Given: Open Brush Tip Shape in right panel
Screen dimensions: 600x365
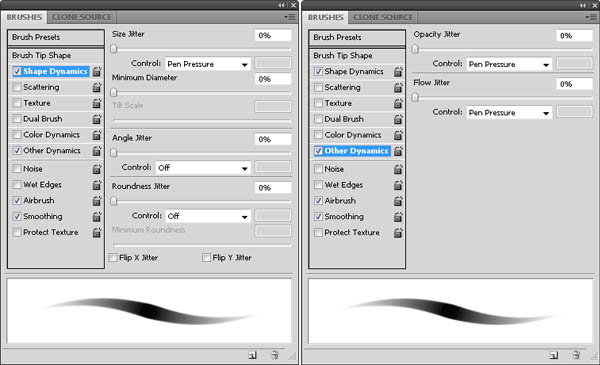Looking at the screenshot, I should click(x=357, y=55).
